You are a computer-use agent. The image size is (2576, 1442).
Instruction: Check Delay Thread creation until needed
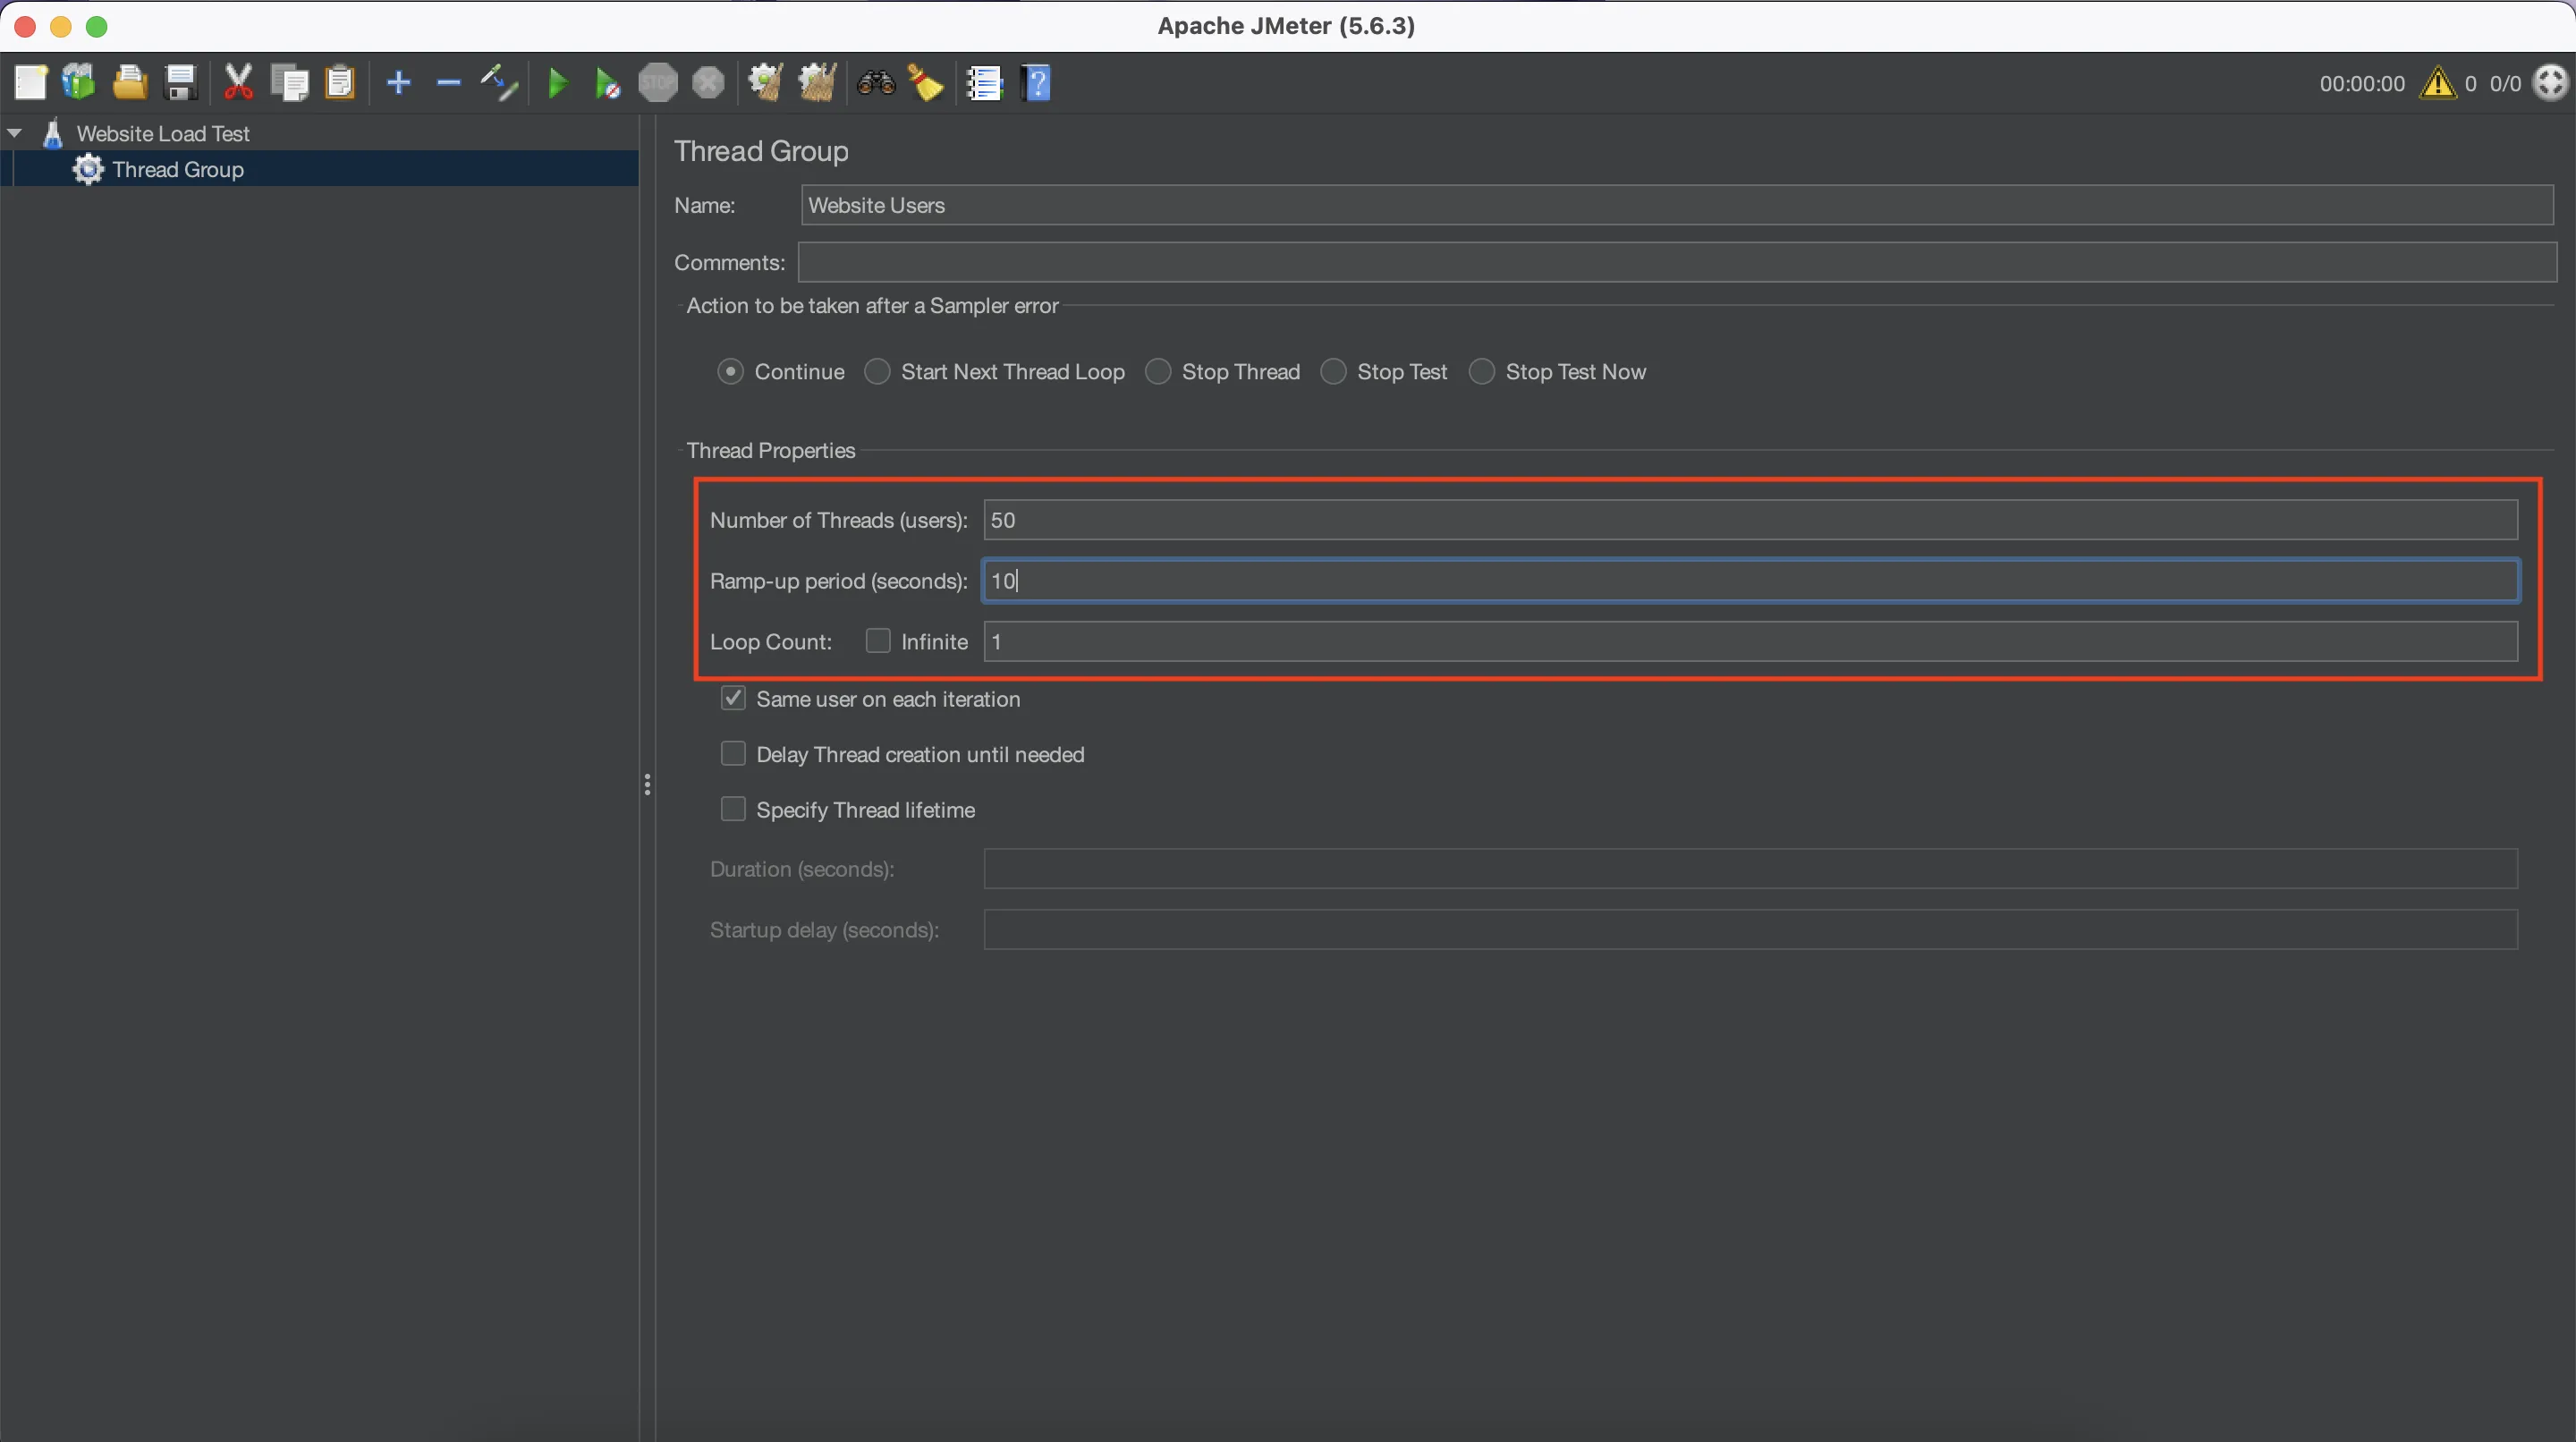pyautogui.click(x=733, y=754)
